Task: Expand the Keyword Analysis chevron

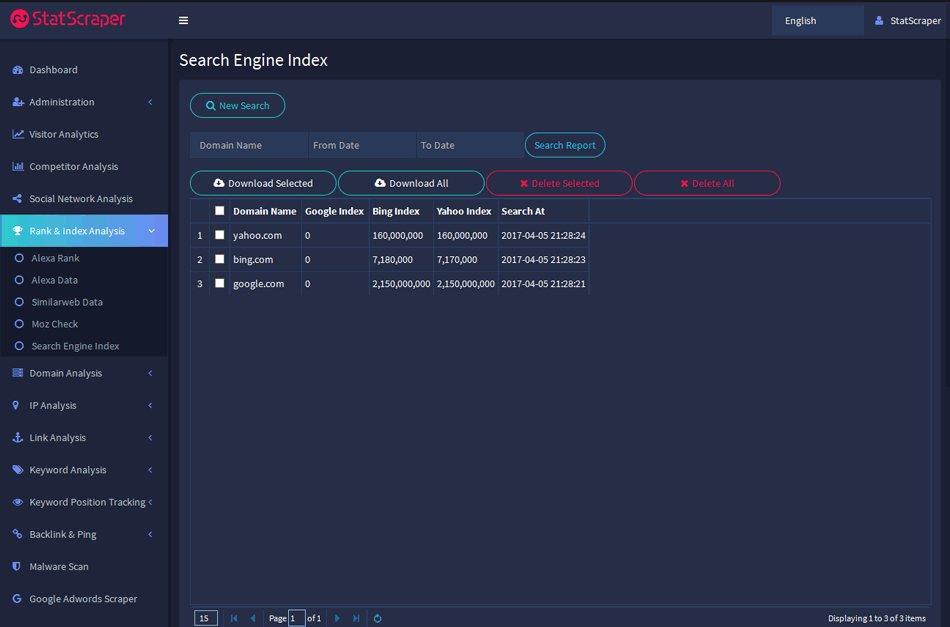Action: (x=150, y=469)
